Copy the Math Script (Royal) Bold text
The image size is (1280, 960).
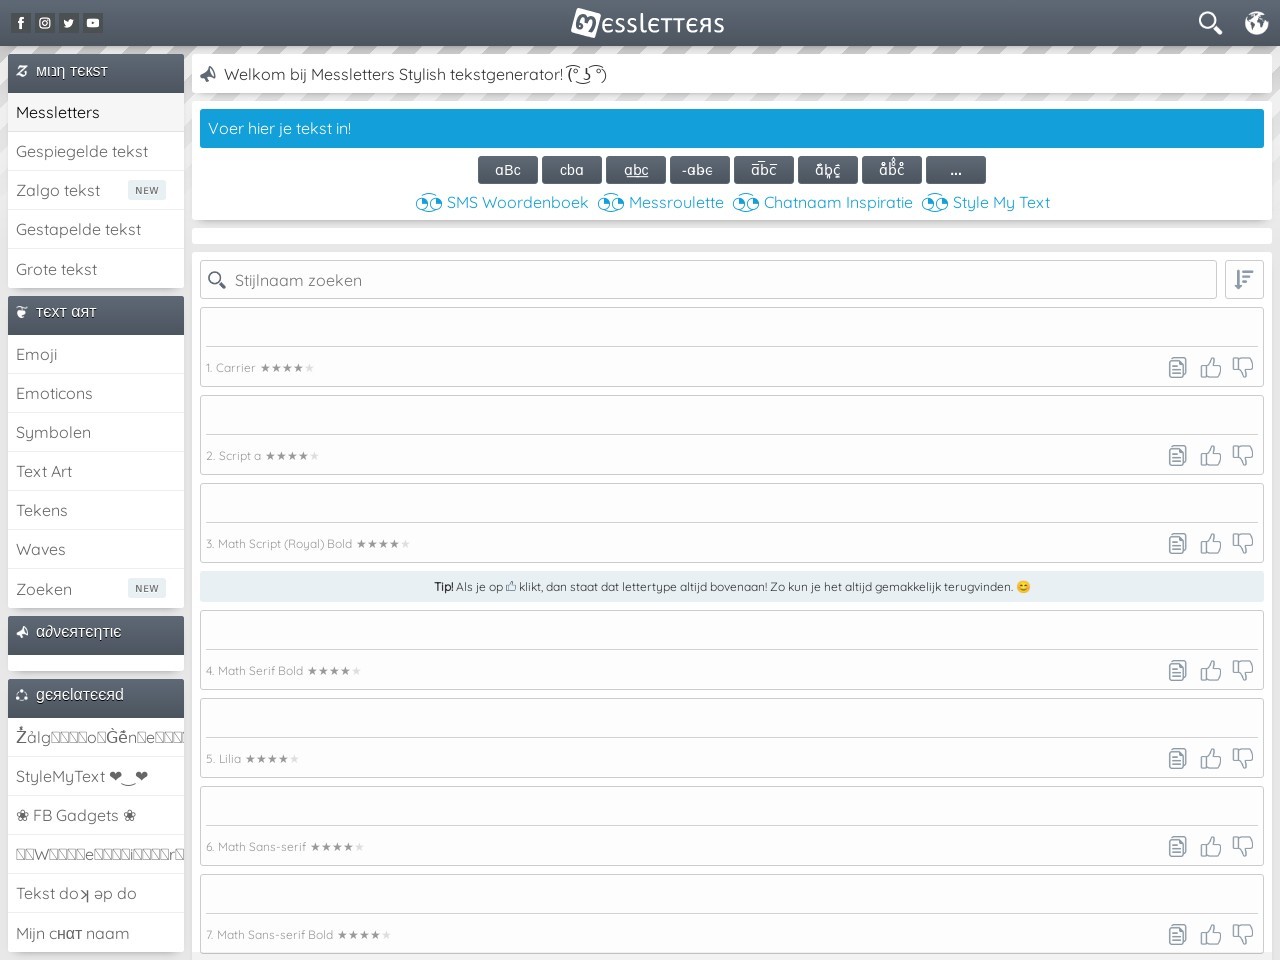[1178, 544]
